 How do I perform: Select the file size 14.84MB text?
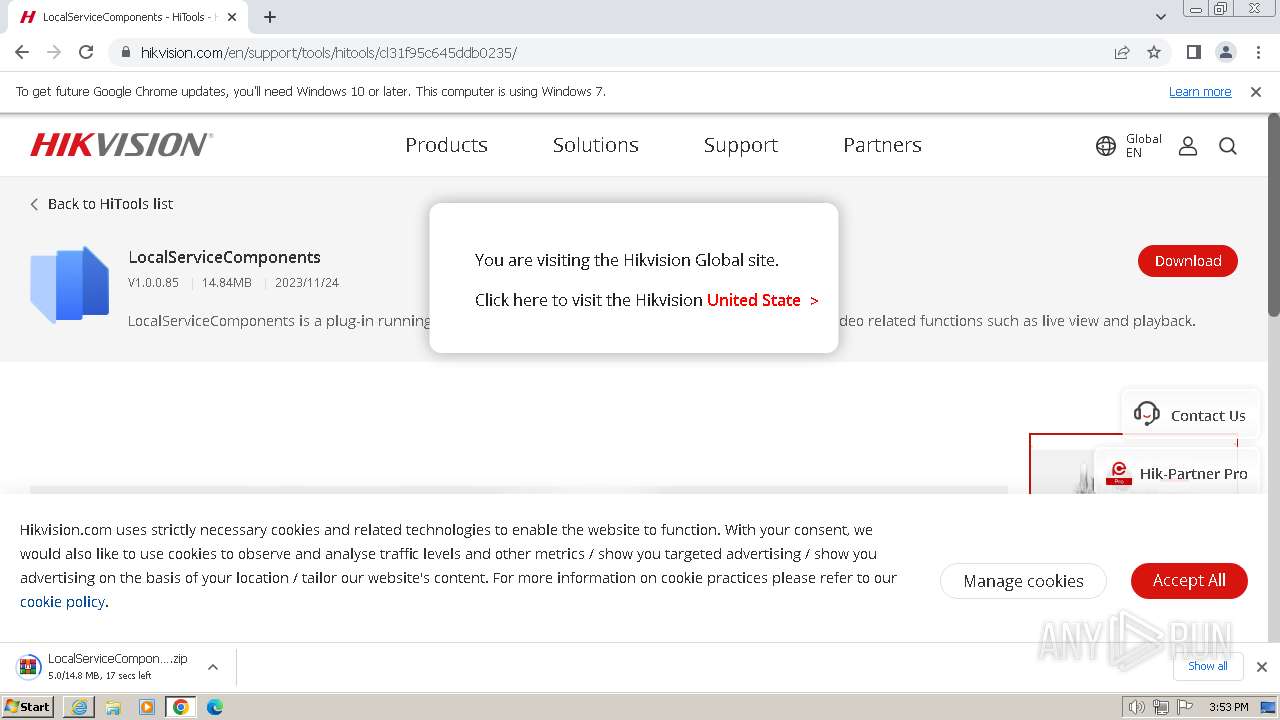click(x=227, y=283)
